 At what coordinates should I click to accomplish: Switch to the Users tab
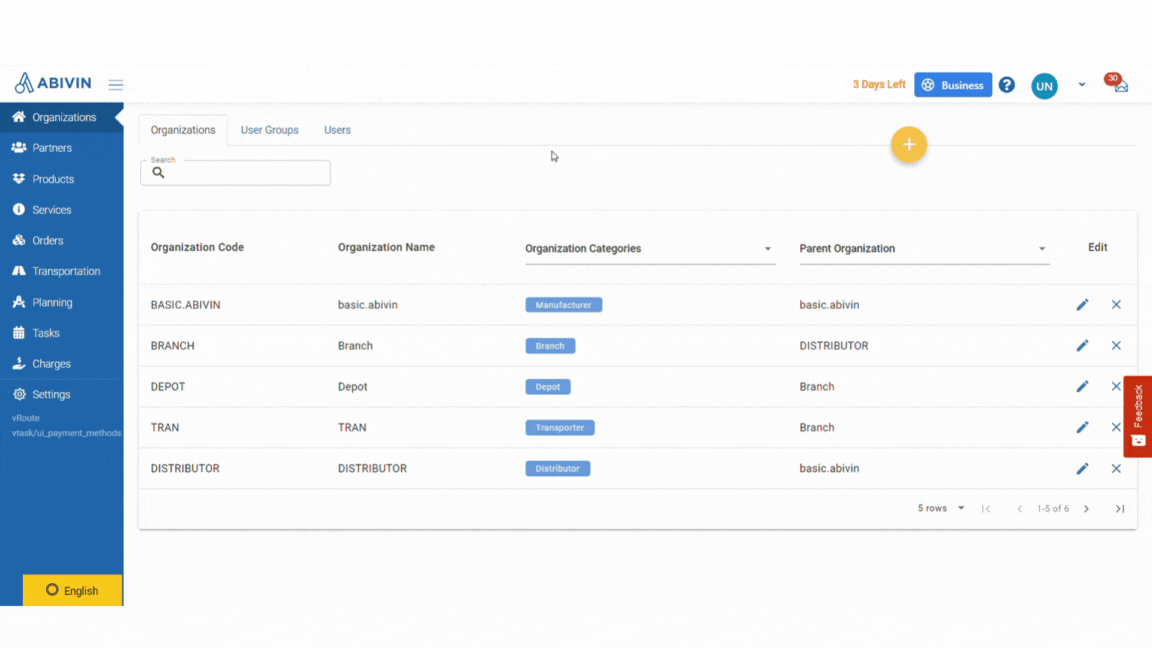(x=337, y=130)
